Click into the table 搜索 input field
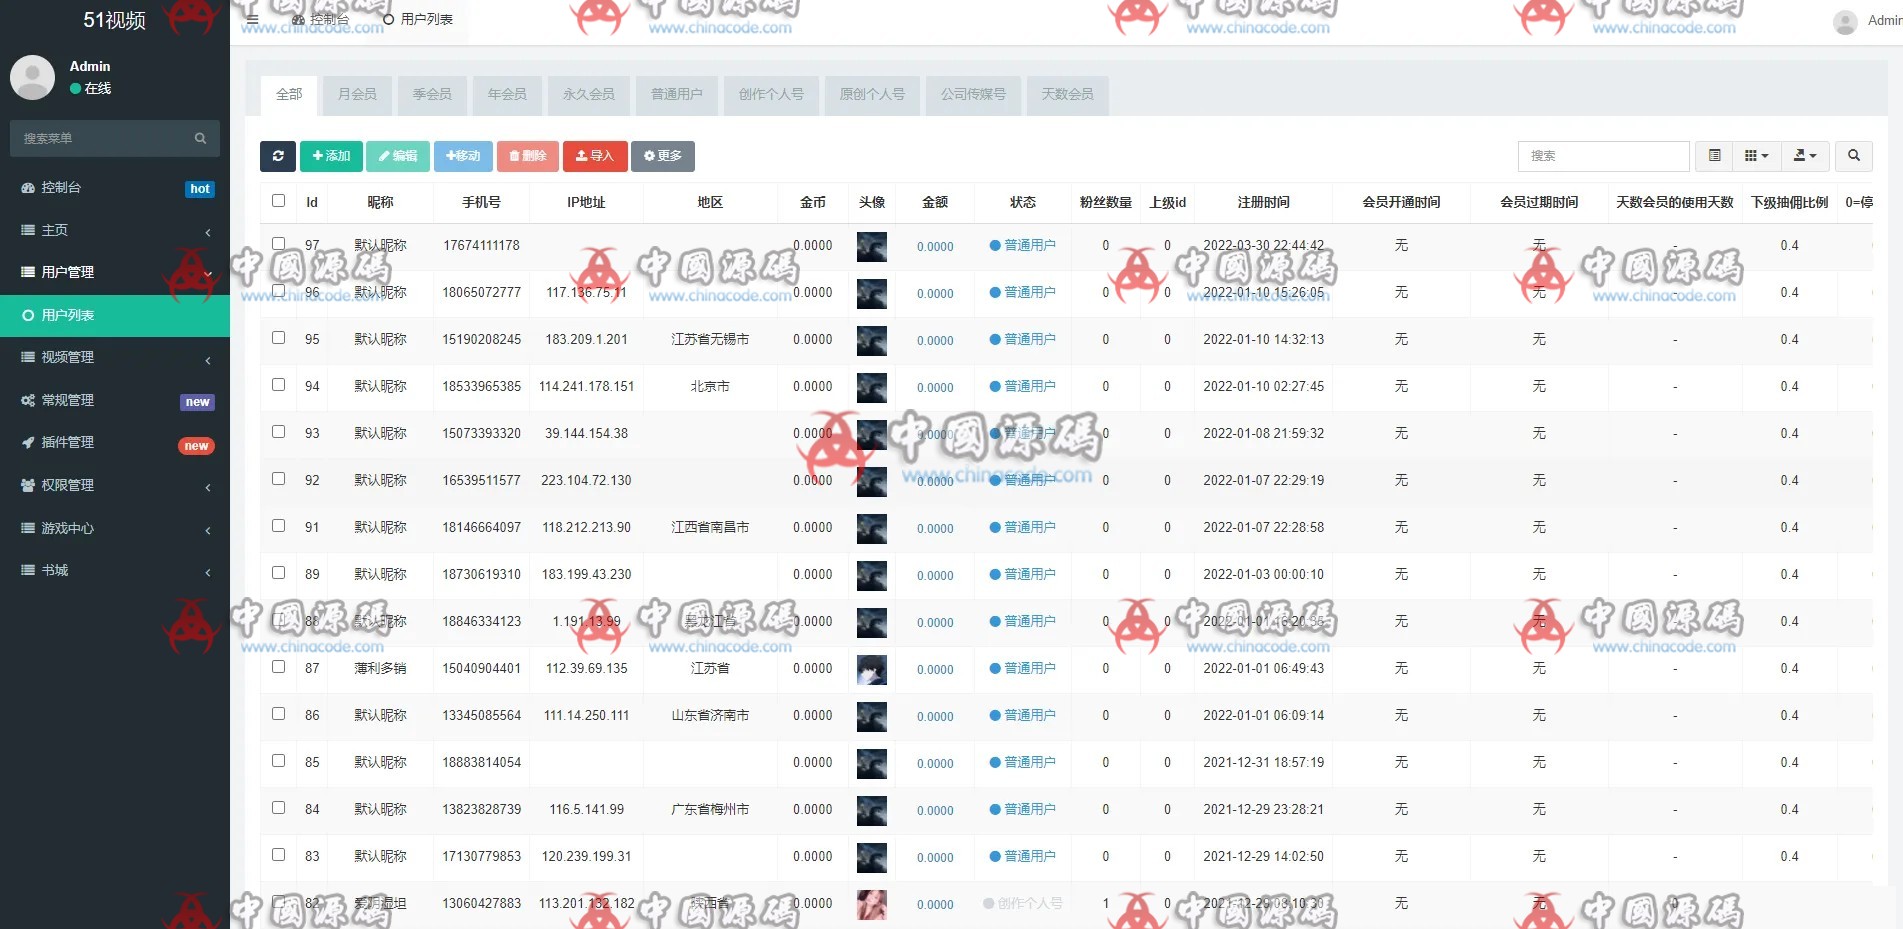The width and height of the screenshot is (1903, 929). (1603, 156)
